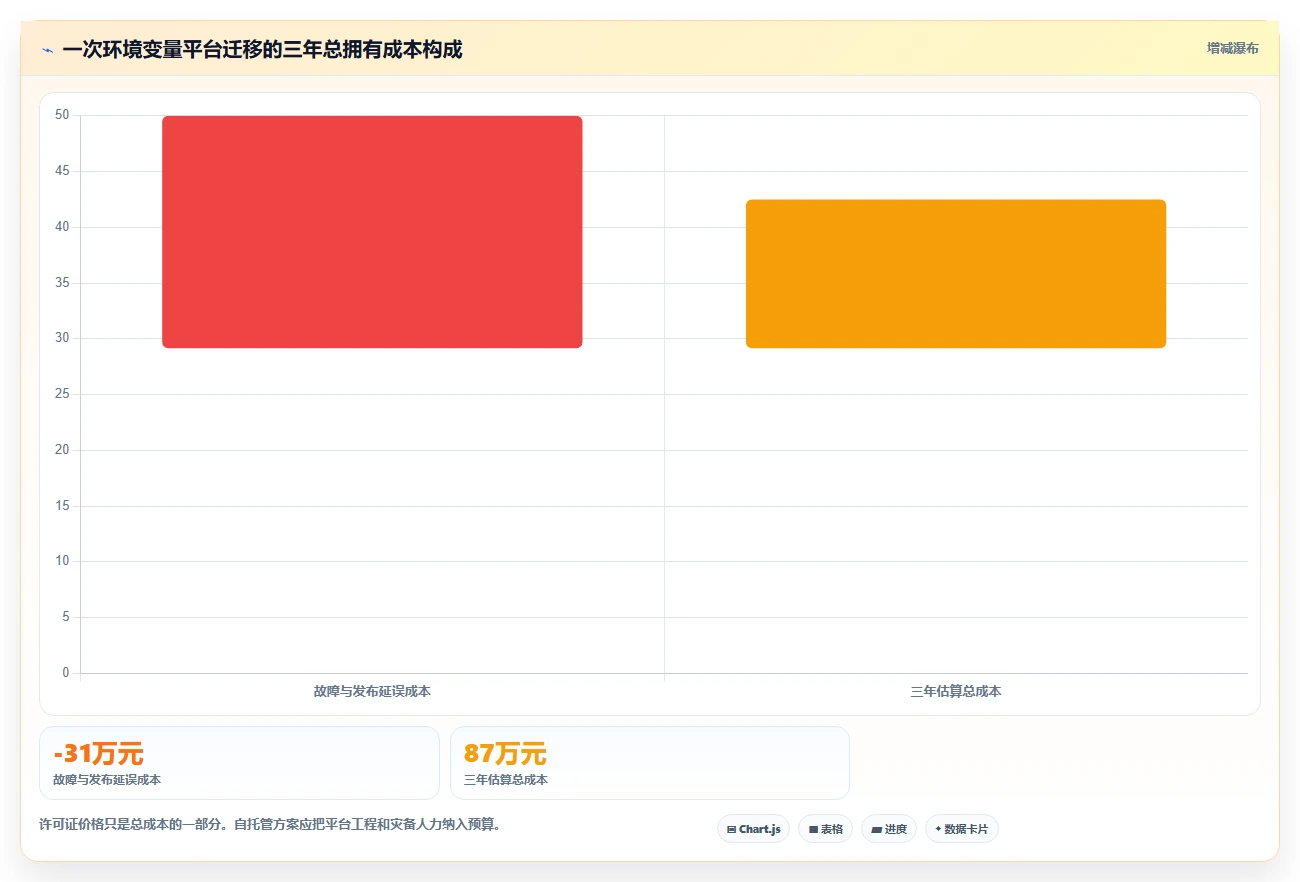This screenshot has width=1300, height=882.
Task: Click the footnote text about 许可证价格
Action: (269, 825)
